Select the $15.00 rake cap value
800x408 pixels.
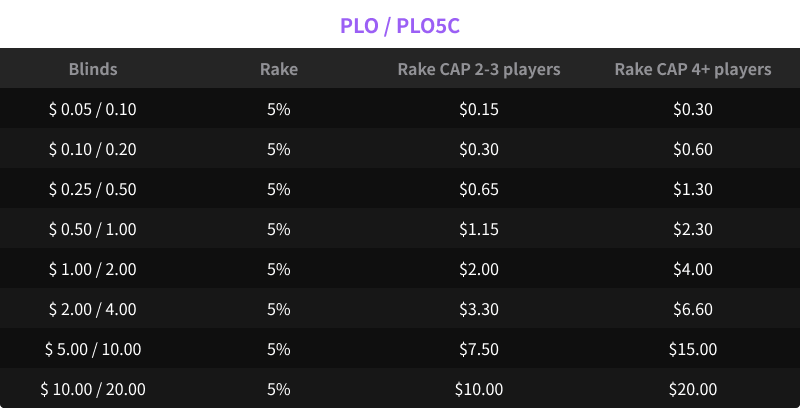pos(693,349)
